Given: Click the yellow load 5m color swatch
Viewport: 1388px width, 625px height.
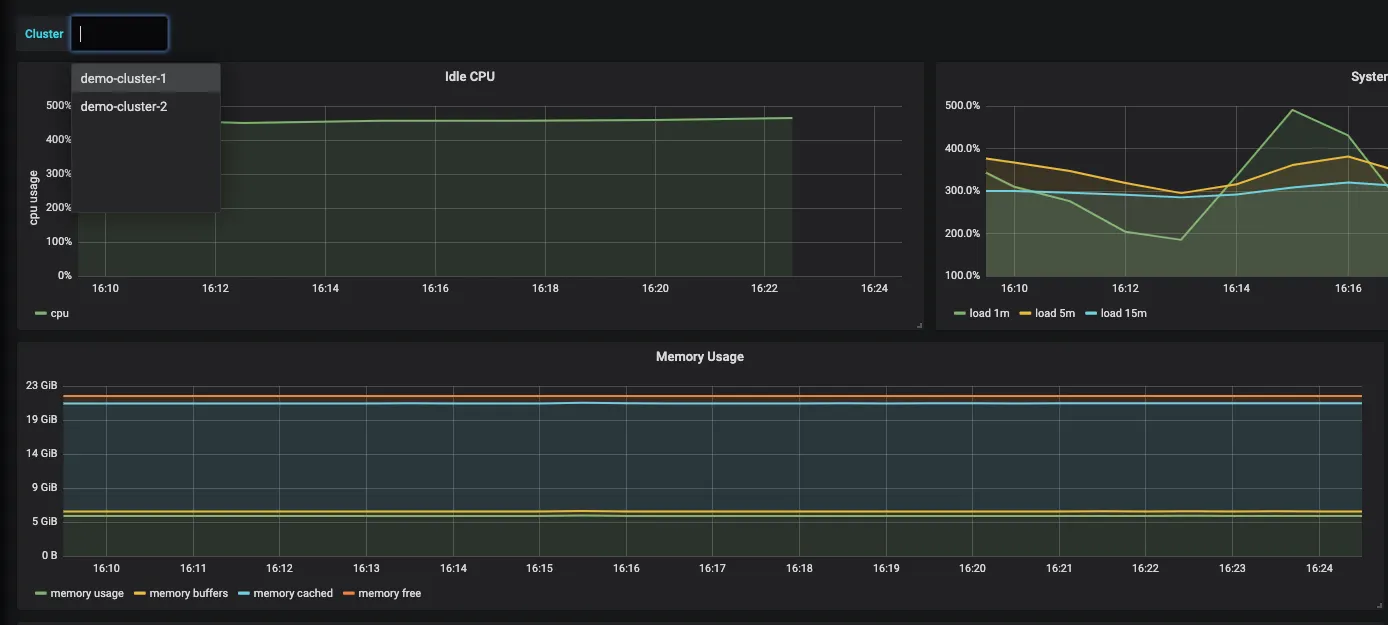Looking at the screenshot, I should click(1025, 313).
